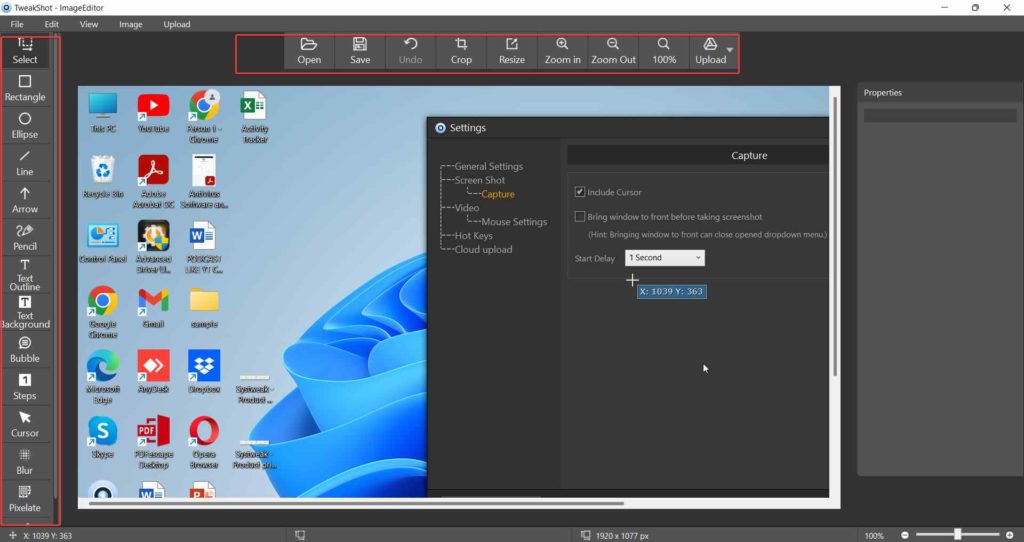Click the zoom slider handle in the status bar
1024x542 pixels.
pos(957,535)
